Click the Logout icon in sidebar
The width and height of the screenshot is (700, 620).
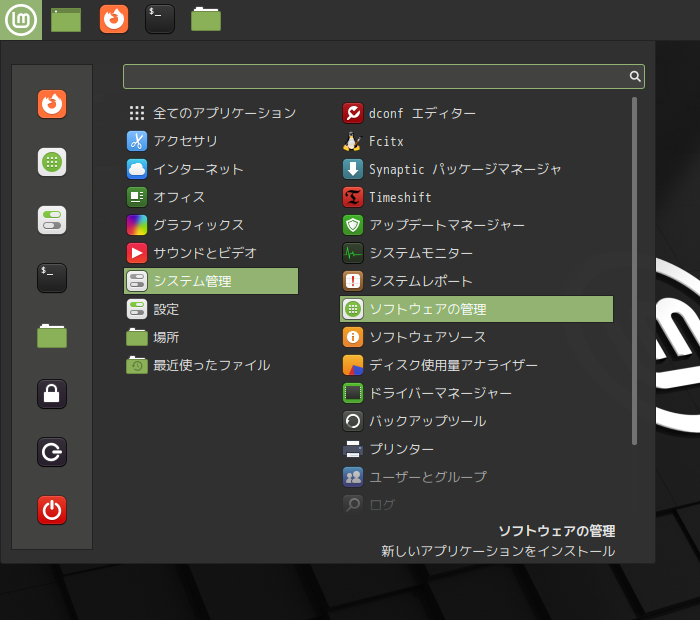point(52,452)
